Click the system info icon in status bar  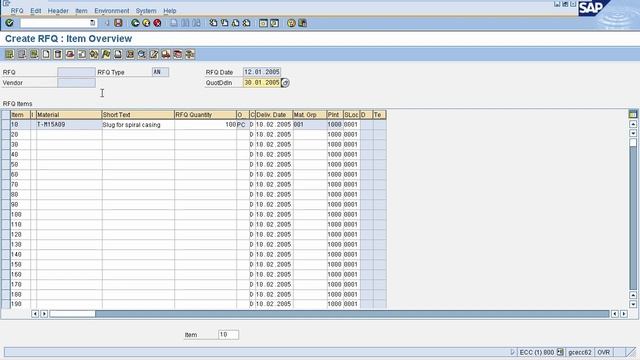click(560, 352)
